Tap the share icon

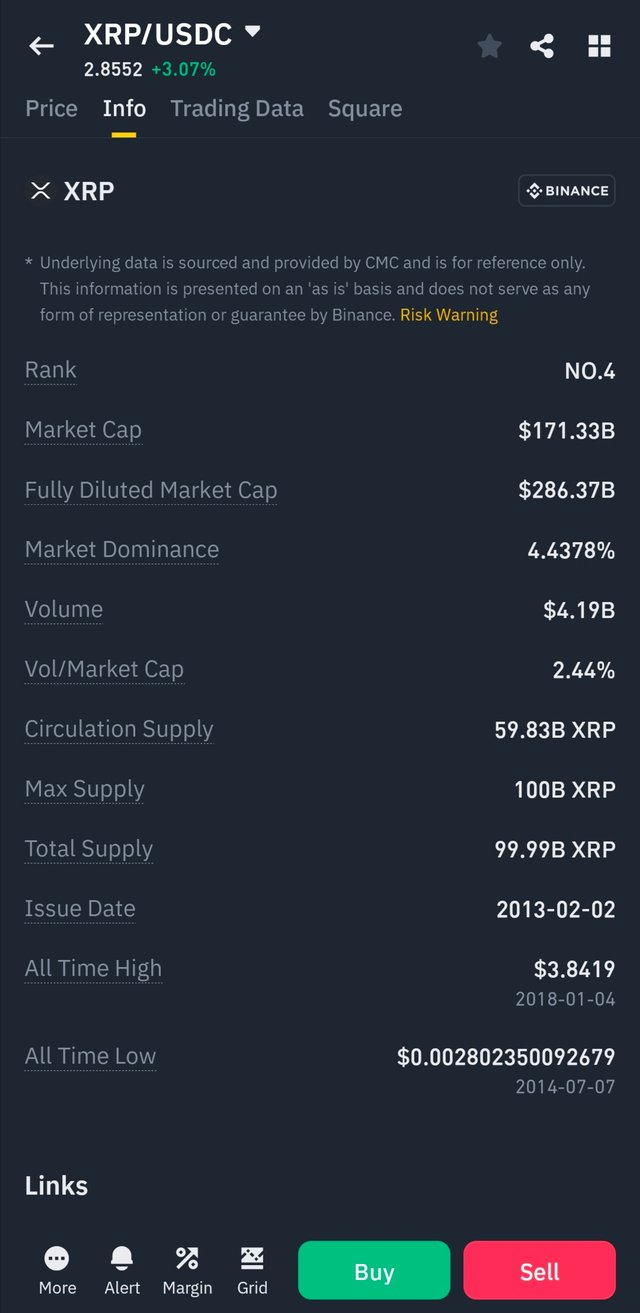pos(542,46)
